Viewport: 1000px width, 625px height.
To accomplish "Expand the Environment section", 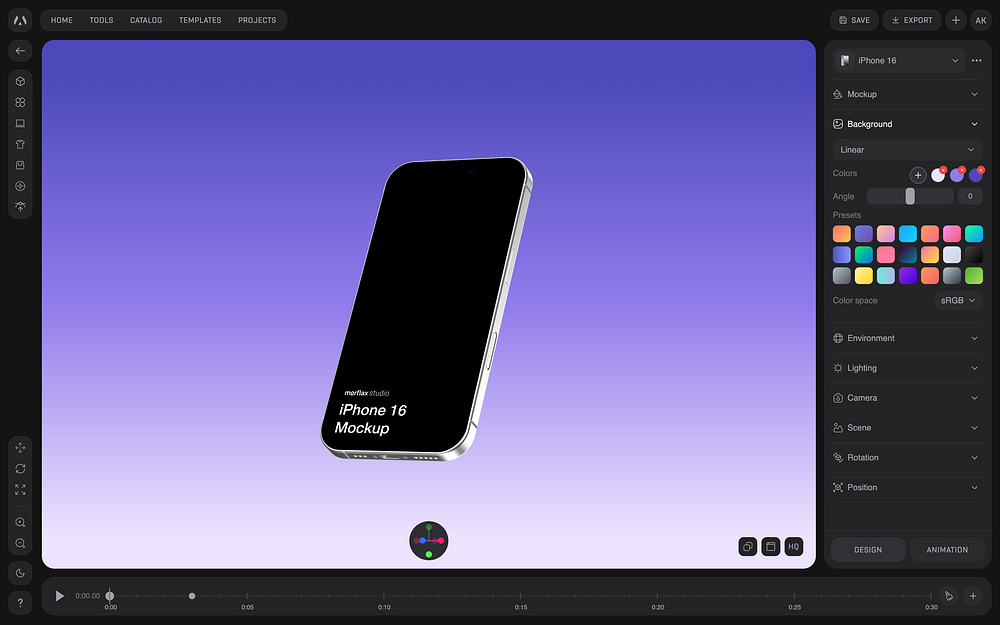I will [906, 338].
